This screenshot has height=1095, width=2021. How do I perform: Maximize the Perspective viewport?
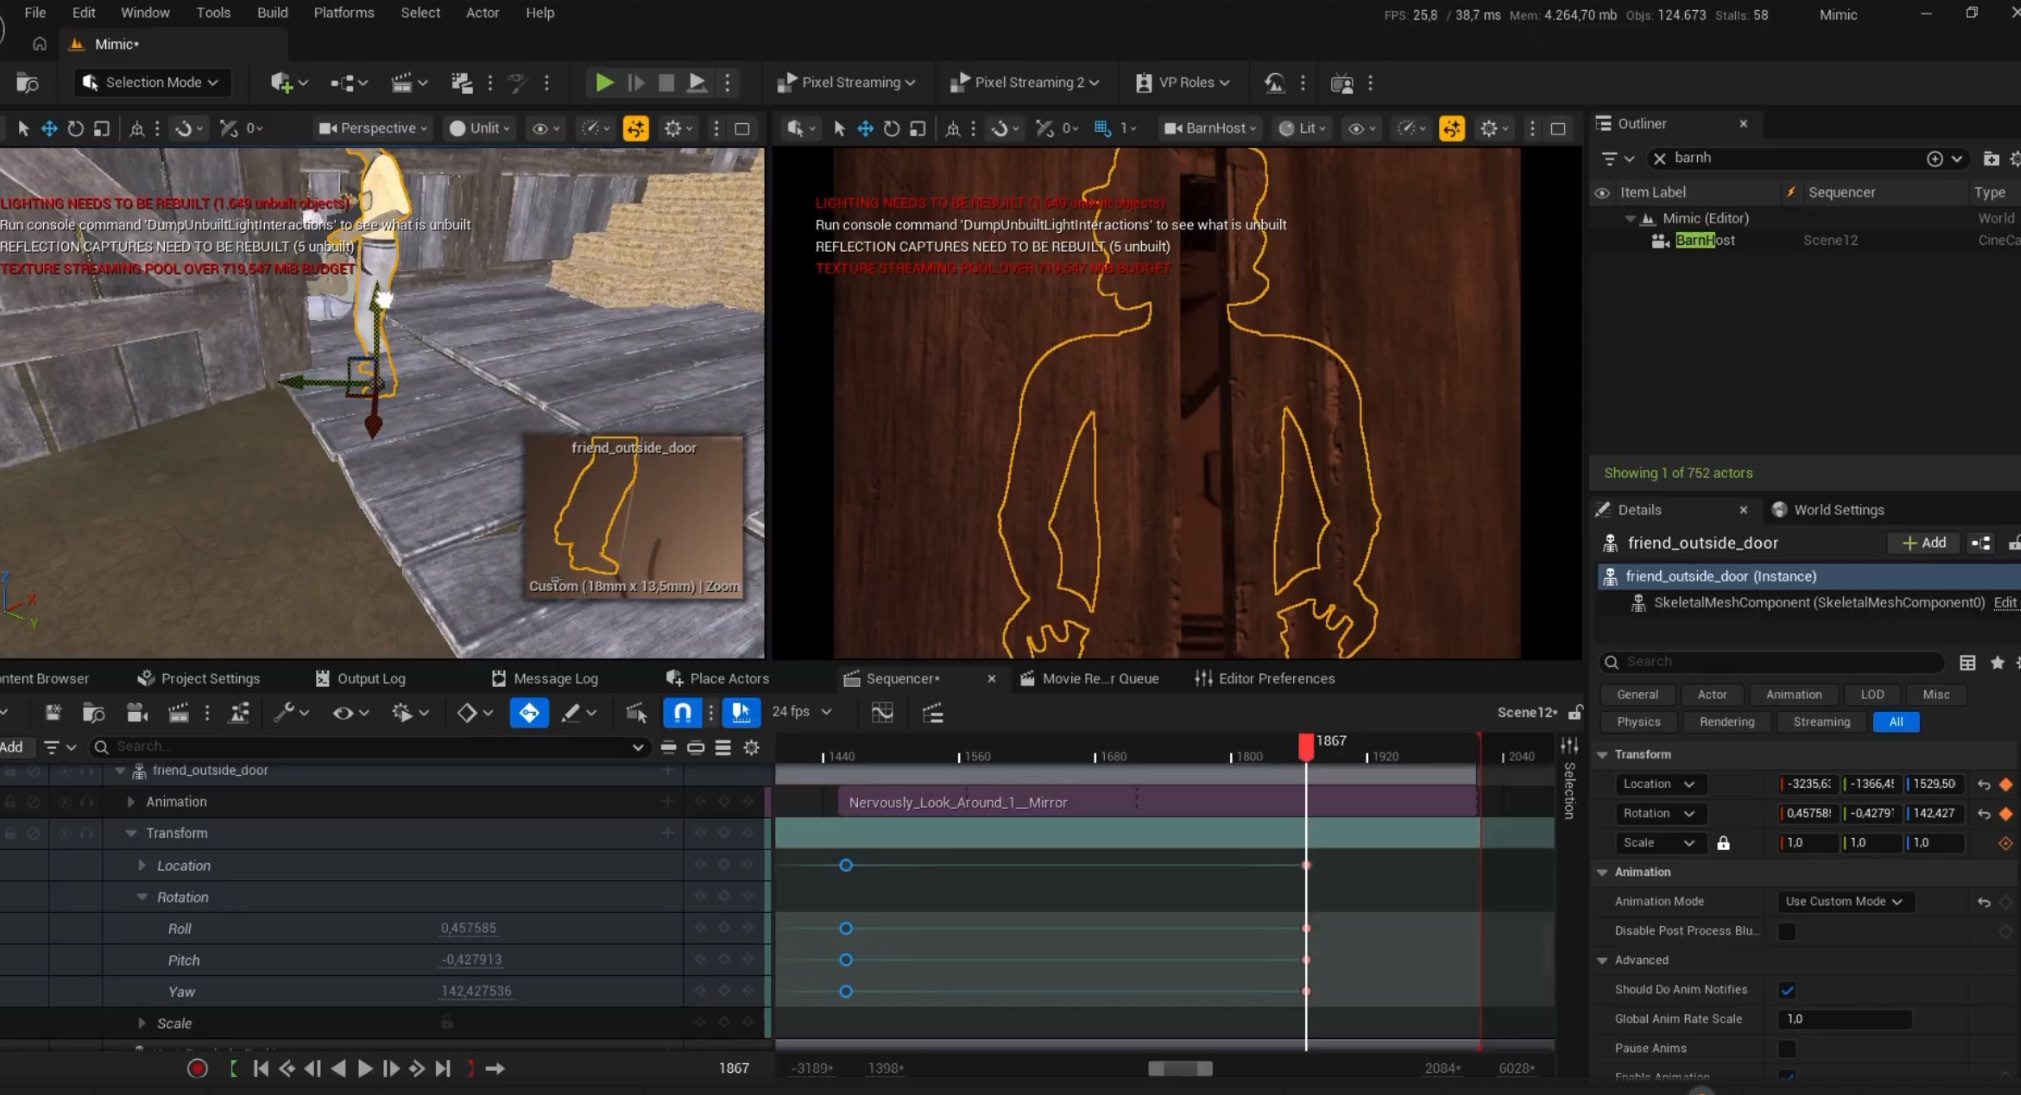click(742, 128)
